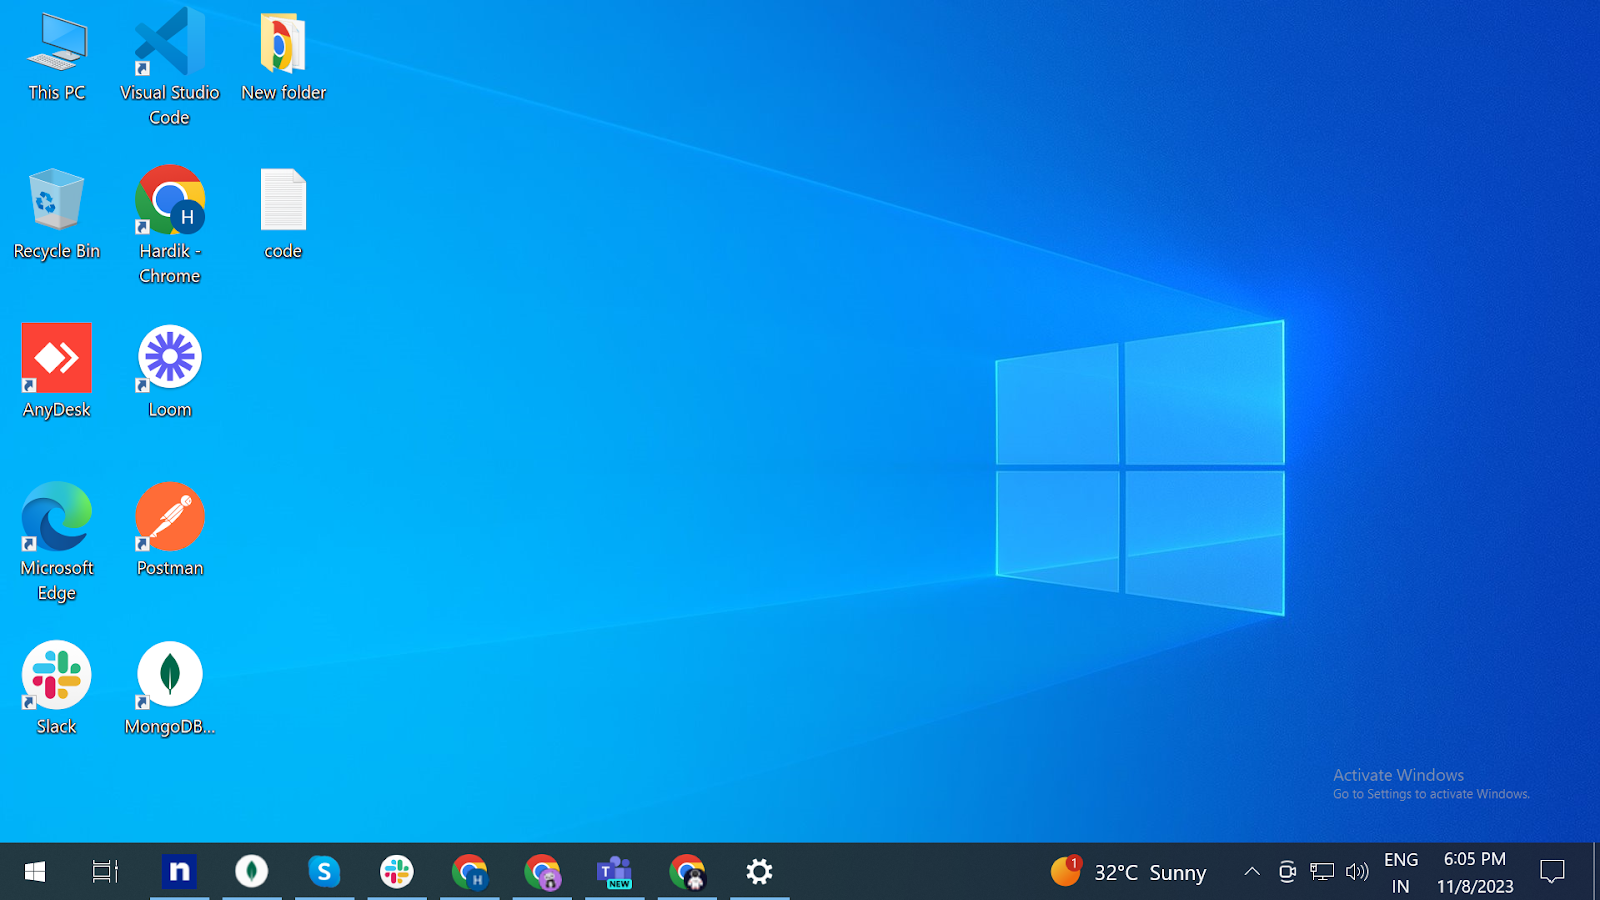Switch to Microsoft Teams in the taskbar
The width and height of the screenshot is (1600, 900).
pyautogui.click(x=614, y=872)
